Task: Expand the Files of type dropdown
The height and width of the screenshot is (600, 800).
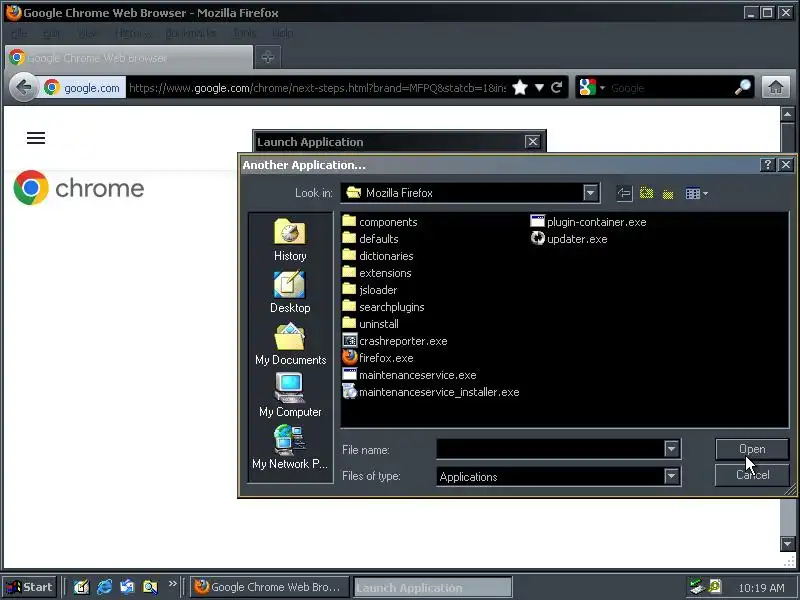Action: pos(671,476)
